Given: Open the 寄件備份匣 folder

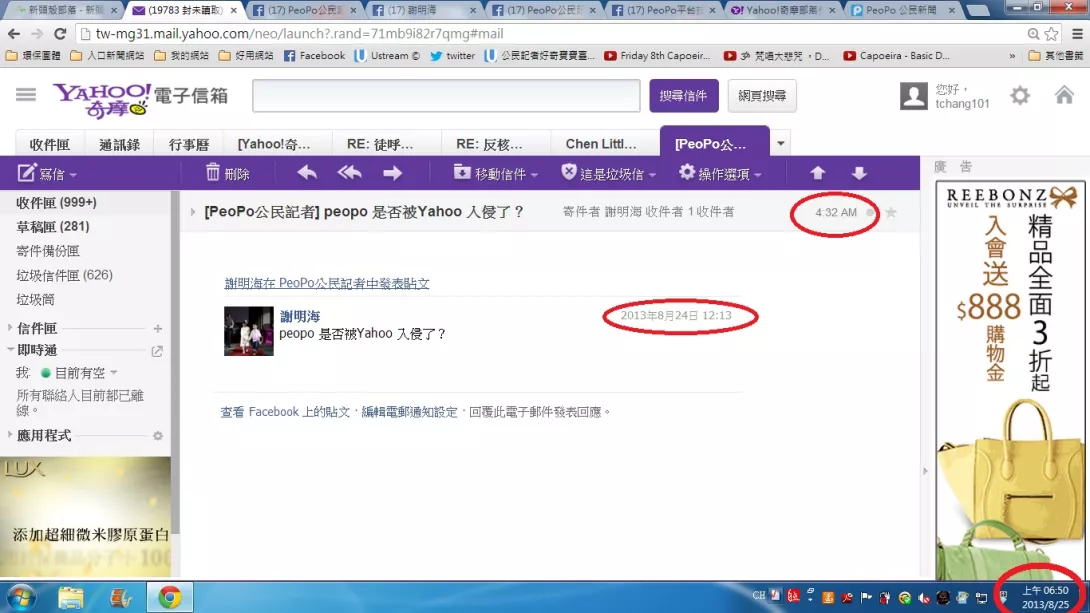Looking at the screenshot, I should (48, 251).
